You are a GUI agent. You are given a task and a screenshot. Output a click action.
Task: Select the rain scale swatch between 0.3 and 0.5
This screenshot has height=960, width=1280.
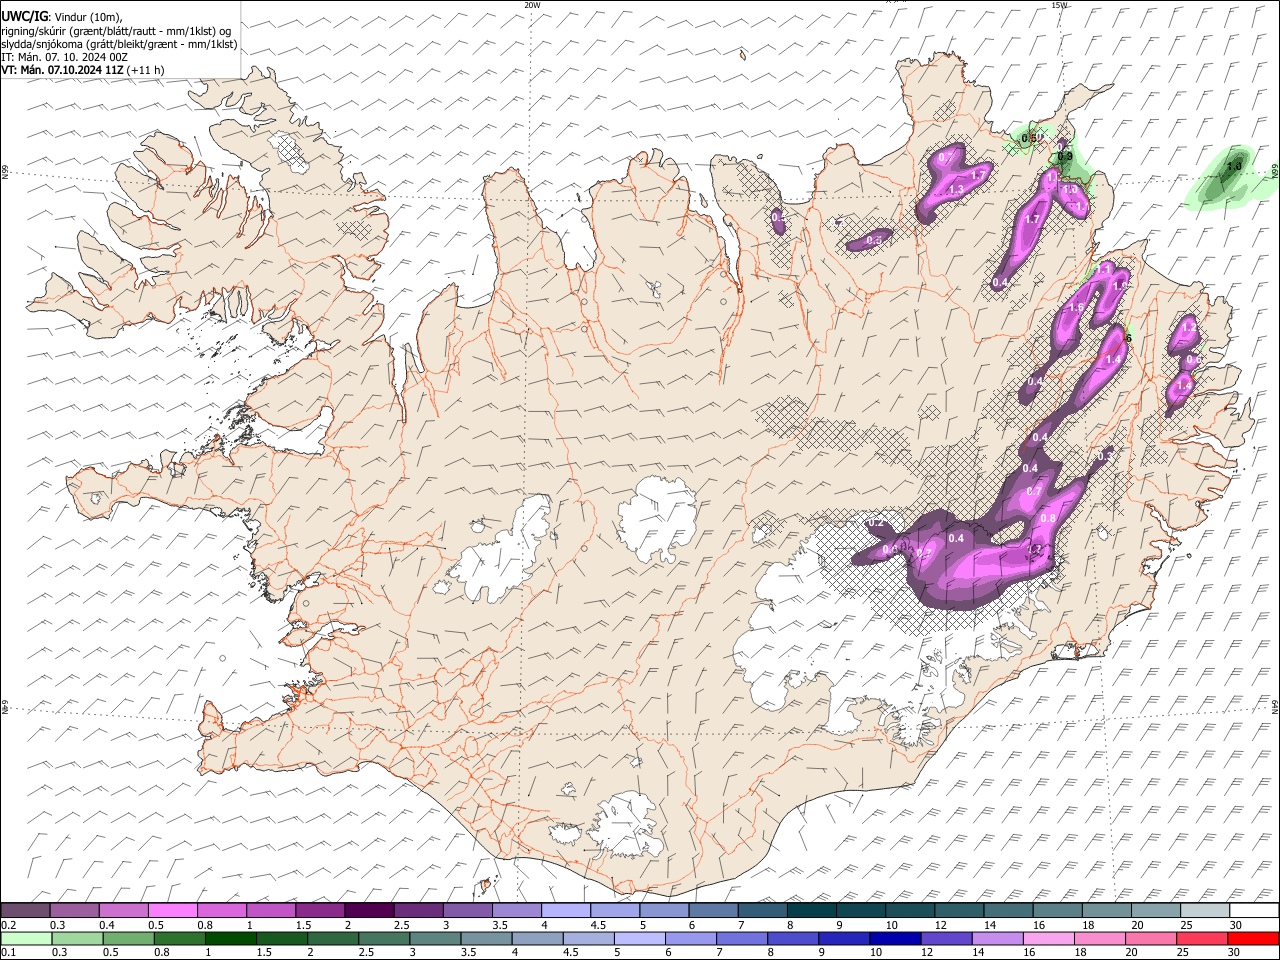pyautogui.click(x=77, y=938)
